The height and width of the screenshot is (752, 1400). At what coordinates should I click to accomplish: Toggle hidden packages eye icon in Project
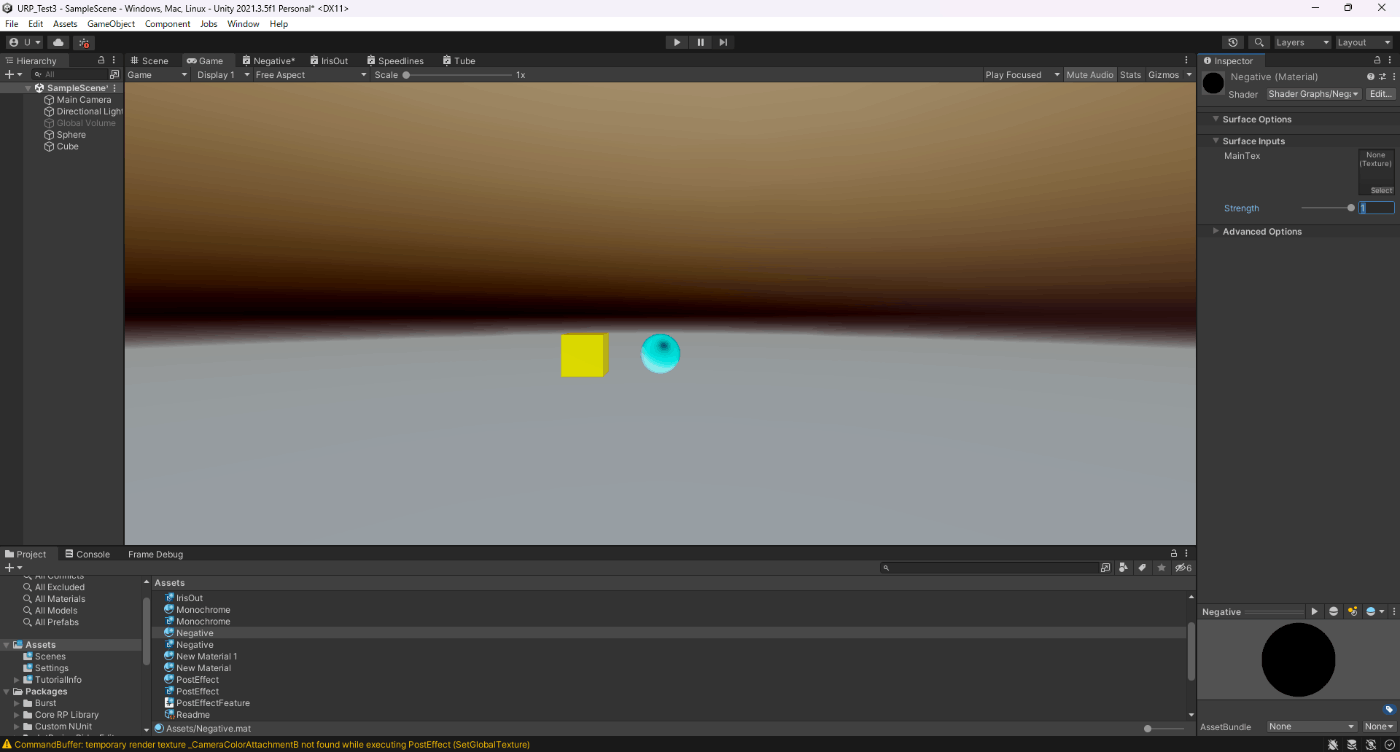tap(1183, 568)
